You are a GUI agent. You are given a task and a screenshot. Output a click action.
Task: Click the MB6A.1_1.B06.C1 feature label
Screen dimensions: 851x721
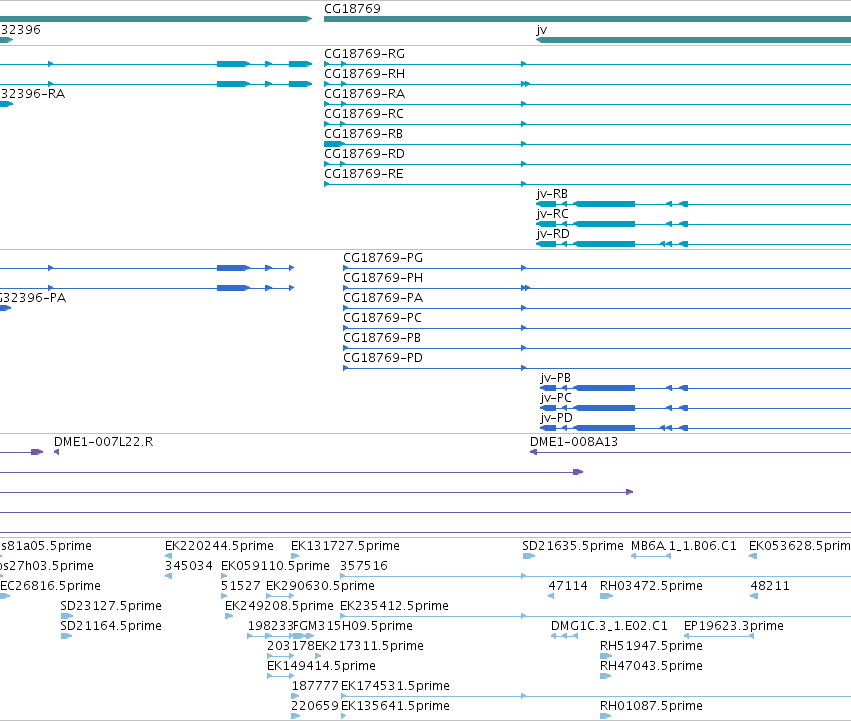coord(684,546)
